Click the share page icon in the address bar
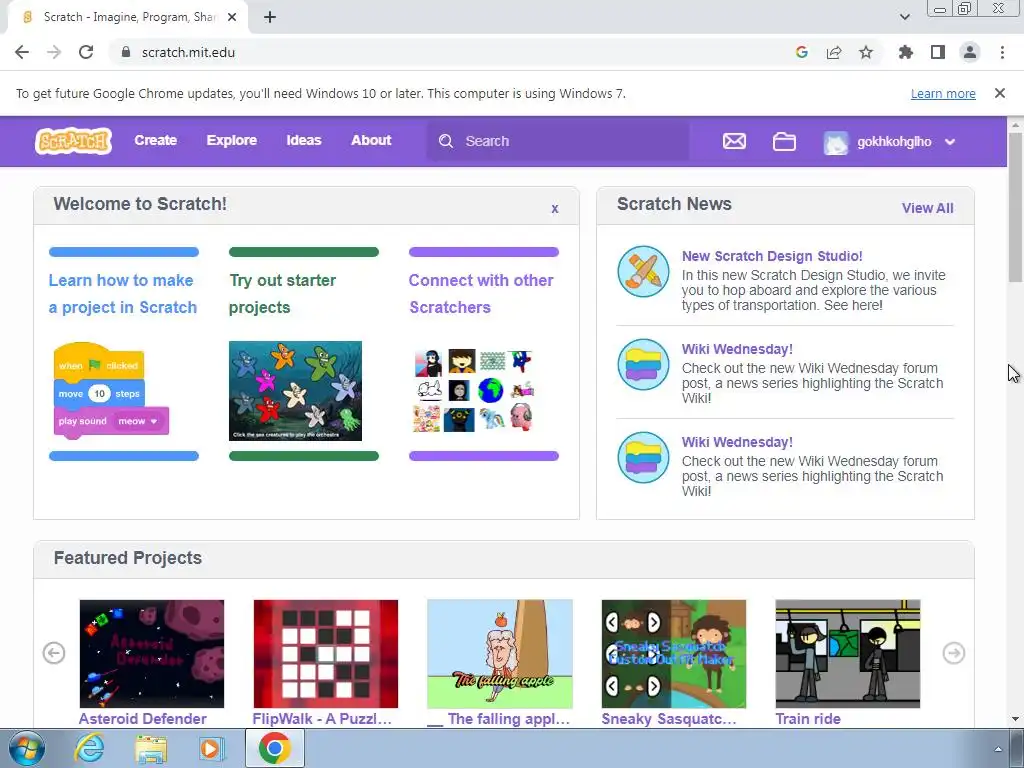This screenshot has height=768, width=1024. (834, 52)
